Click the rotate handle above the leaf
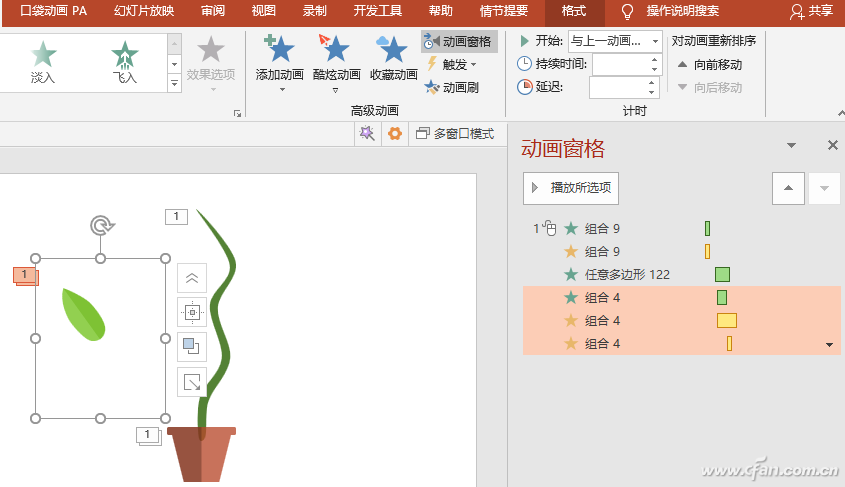The image size is (845, 487). pyautogui.click(x=101, y=225)
